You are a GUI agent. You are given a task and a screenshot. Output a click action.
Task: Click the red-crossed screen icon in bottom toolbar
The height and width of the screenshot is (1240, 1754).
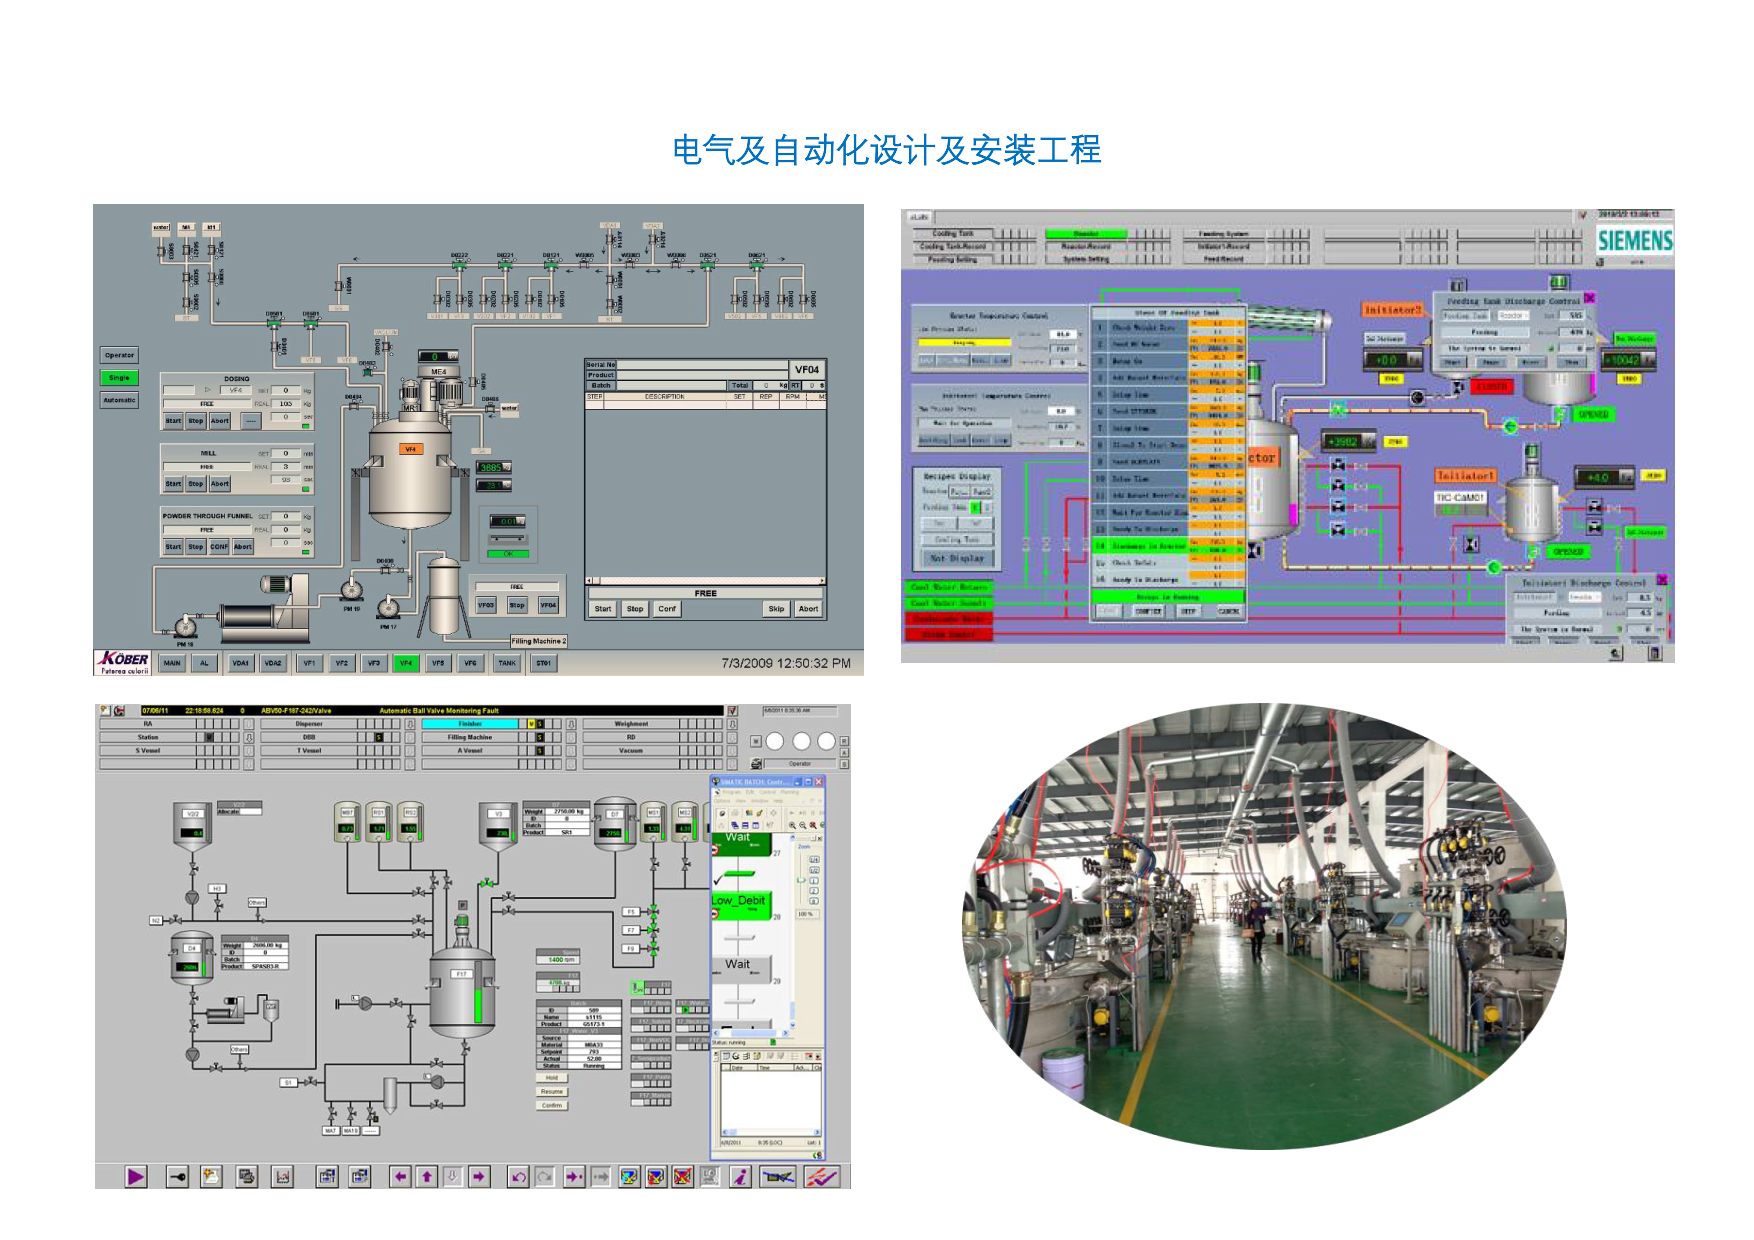click(x=682, y=1177)
